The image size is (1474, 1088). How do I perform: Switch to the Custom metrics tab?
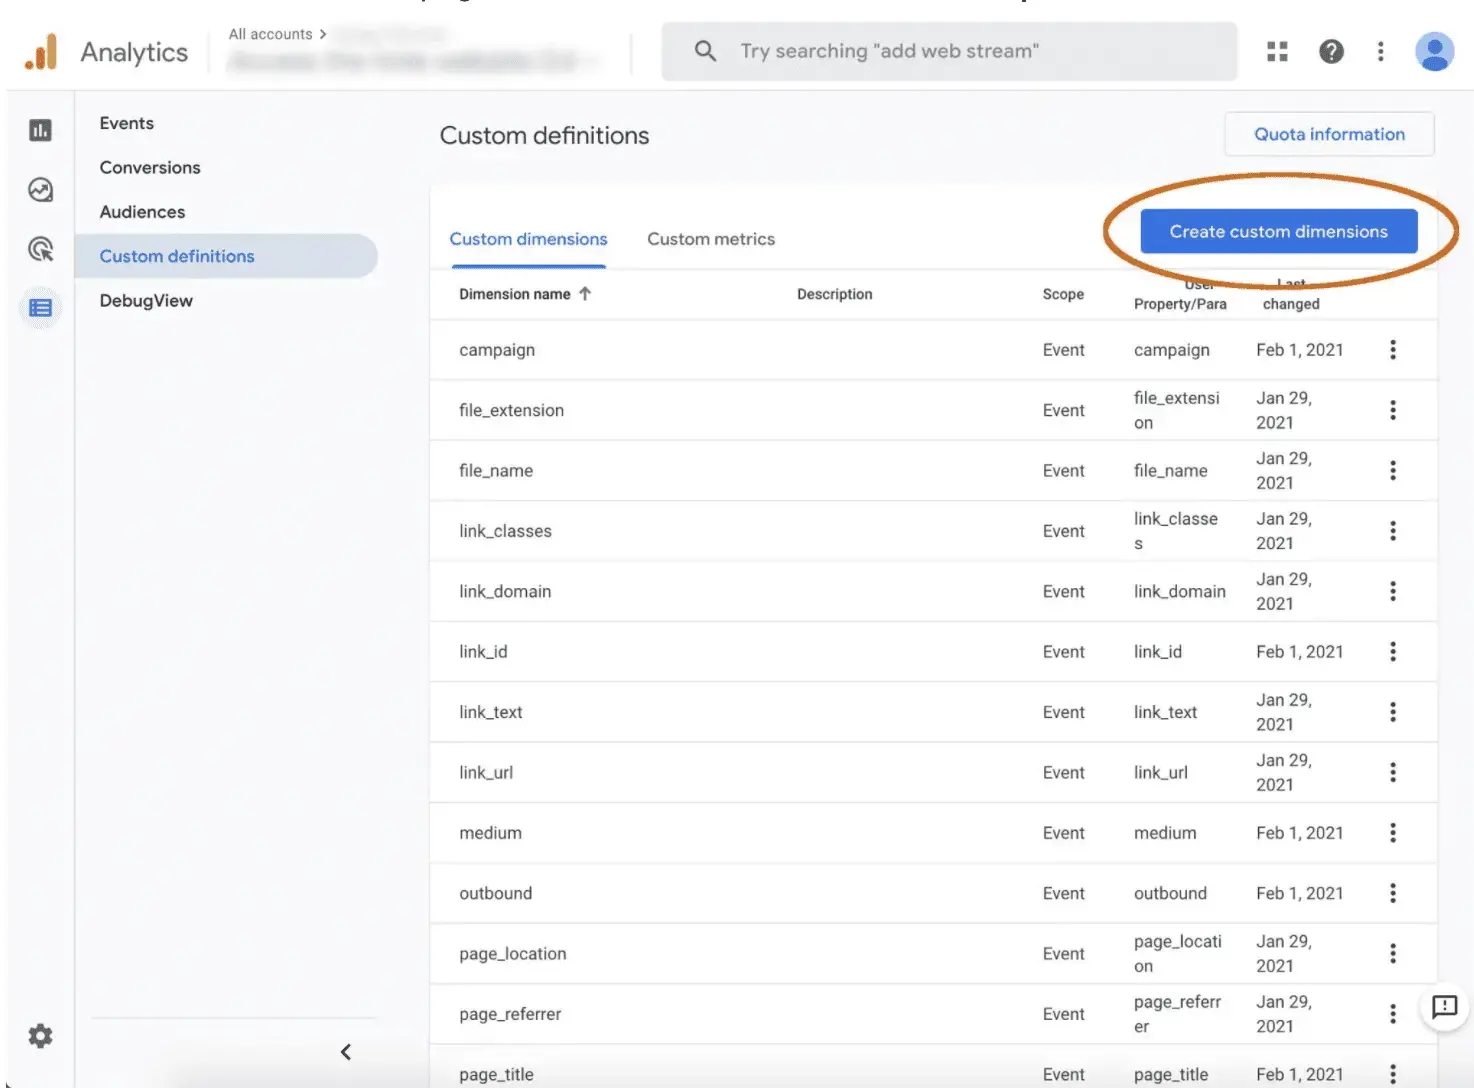710,239
